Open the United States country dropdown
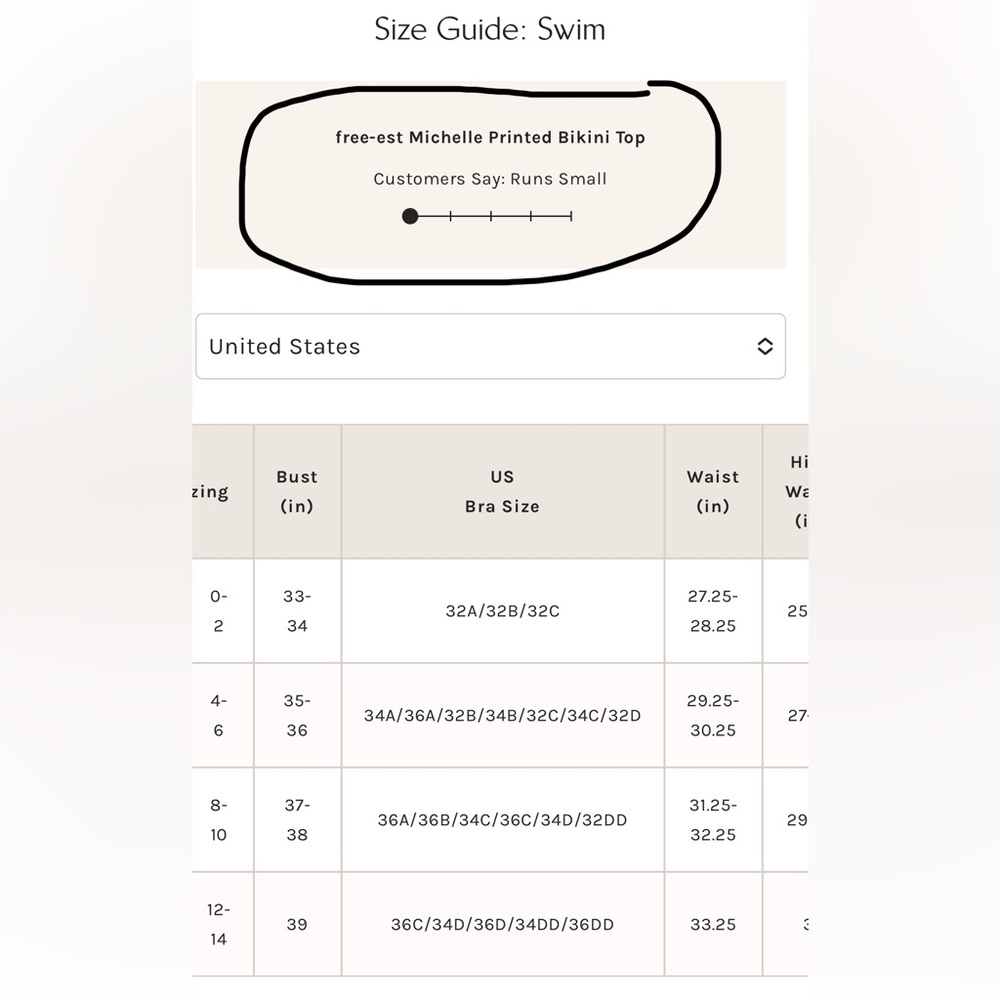Image resolution: width=1000 pixels, height=1000 pixels. click(490, 346)
